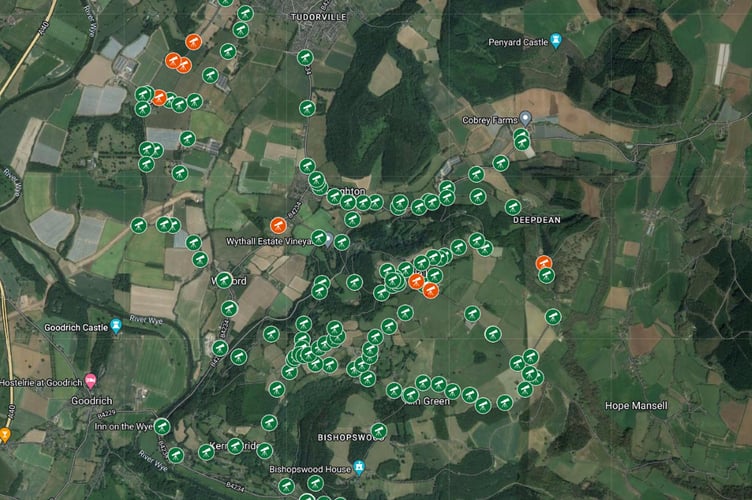Viewport: 752px width, 500px height.
Task: Click the Hostelrie at Goodrich hotel icon
Action: [x=90, y=382]
